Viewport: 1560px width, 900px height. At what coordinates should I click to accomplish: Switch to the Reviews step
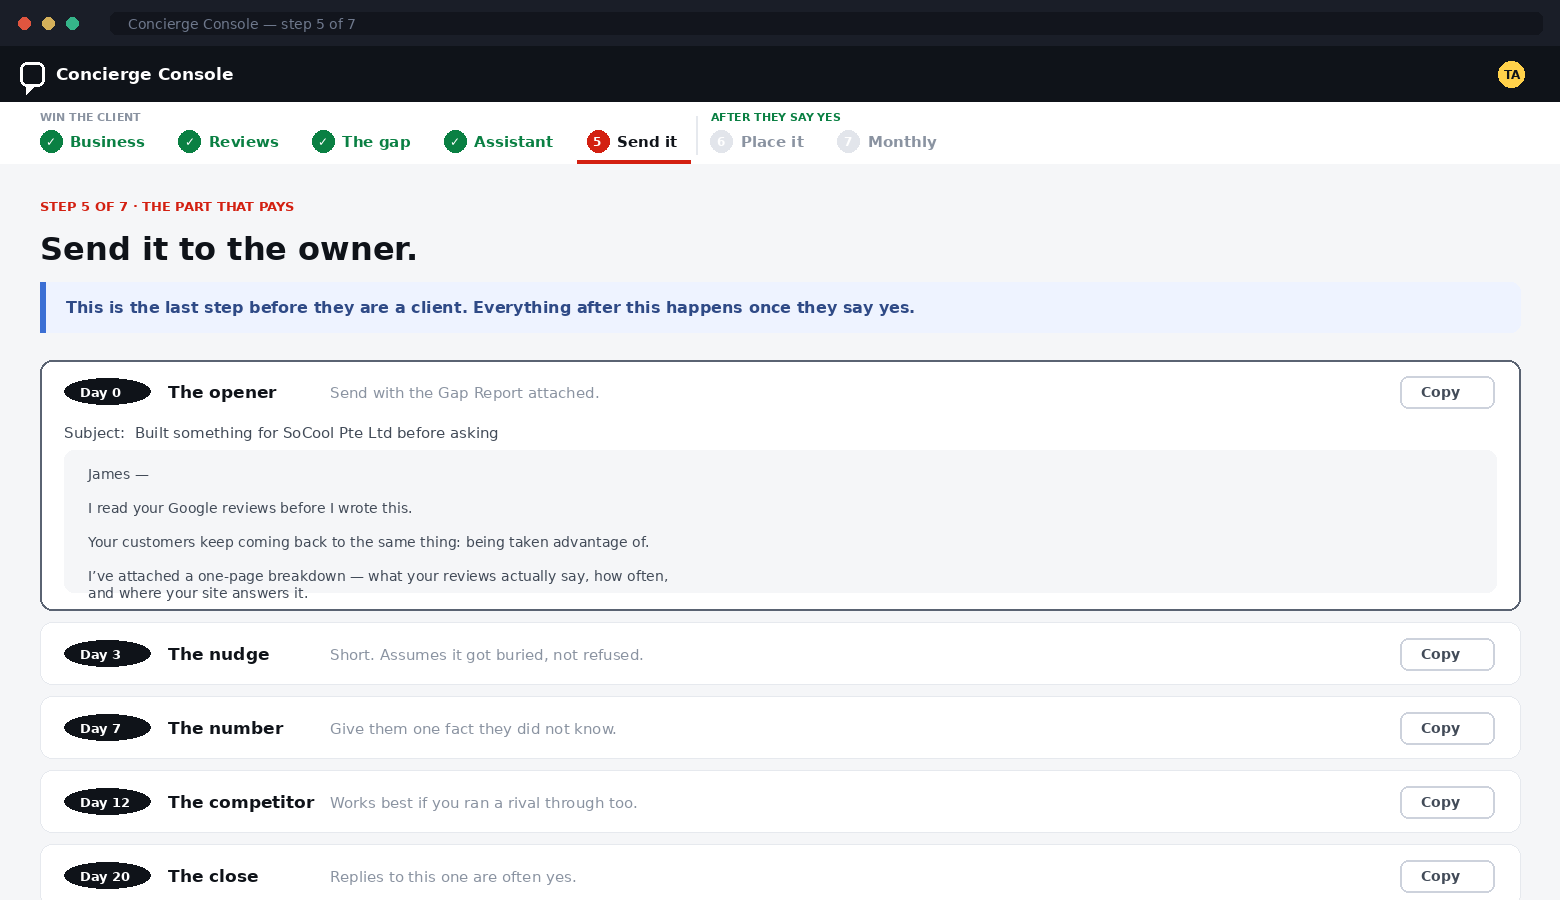coord(229,142)
